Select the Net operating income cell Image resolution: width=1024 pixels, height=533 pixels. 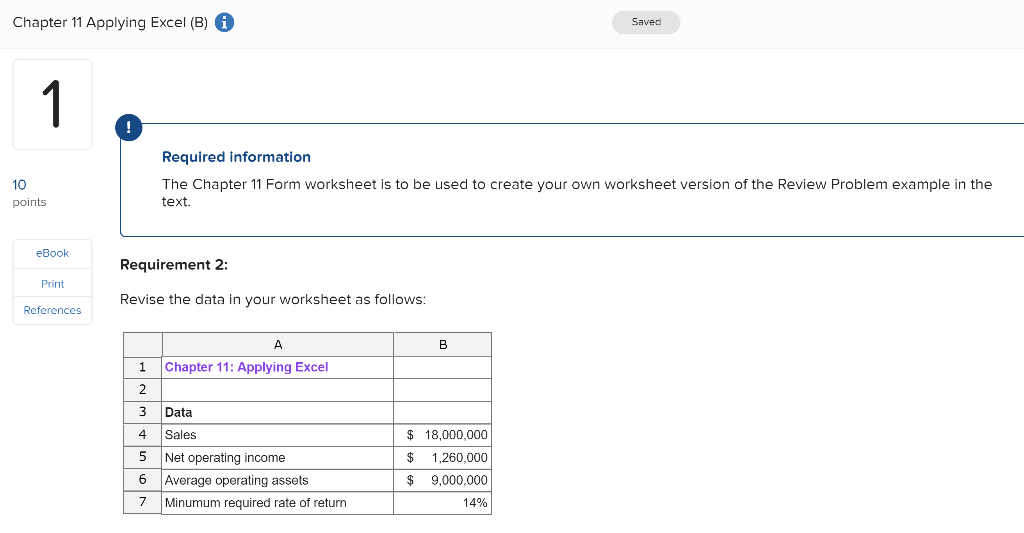point(278,457)
